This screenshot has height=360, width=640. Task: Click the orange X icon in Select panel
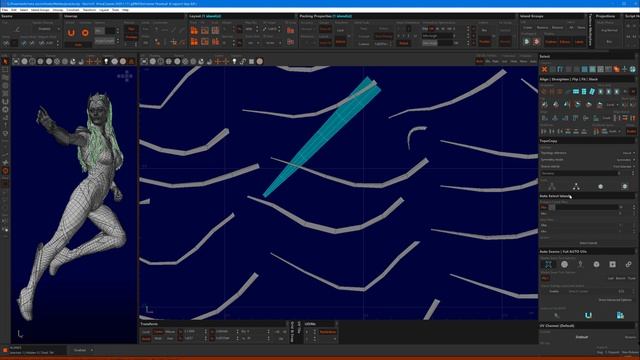(544, 69)
